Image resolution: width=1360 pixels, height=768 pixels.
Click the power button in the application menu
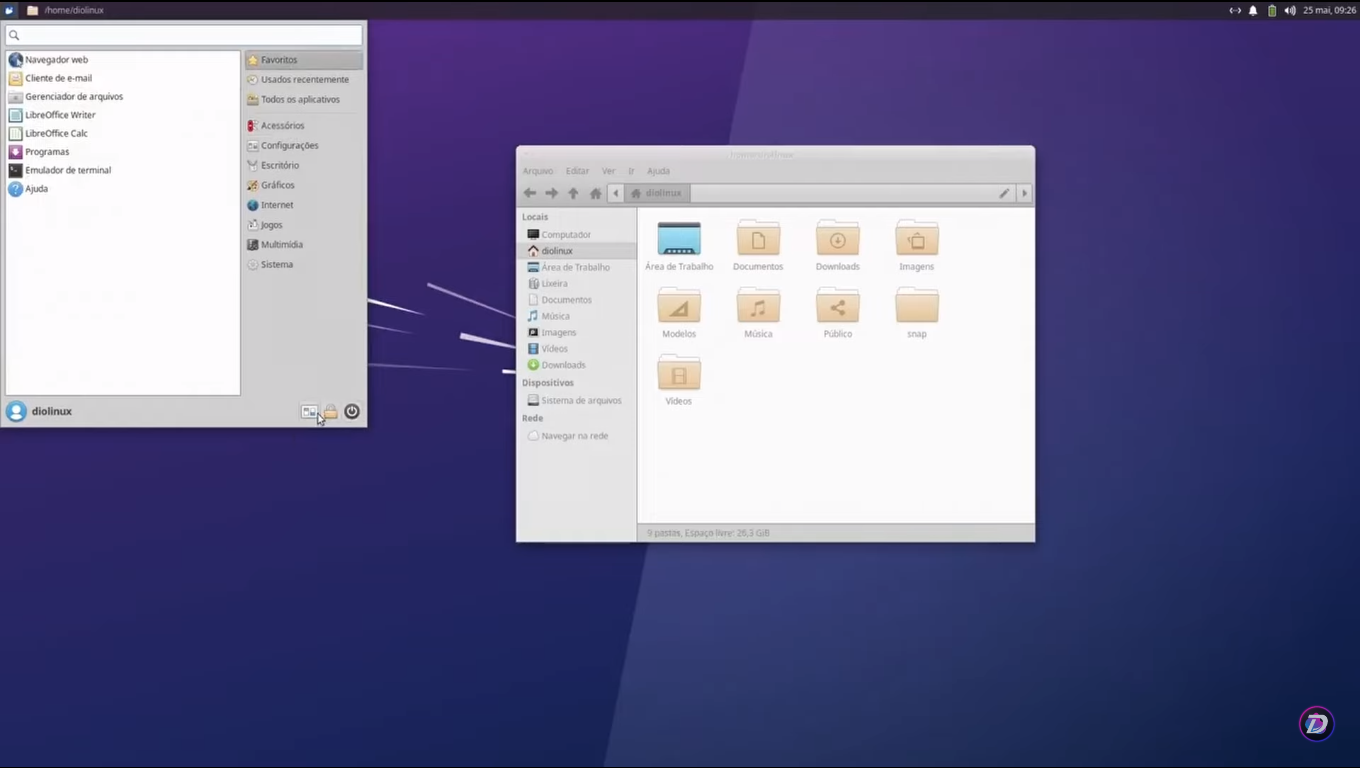[x=351, y=411]
